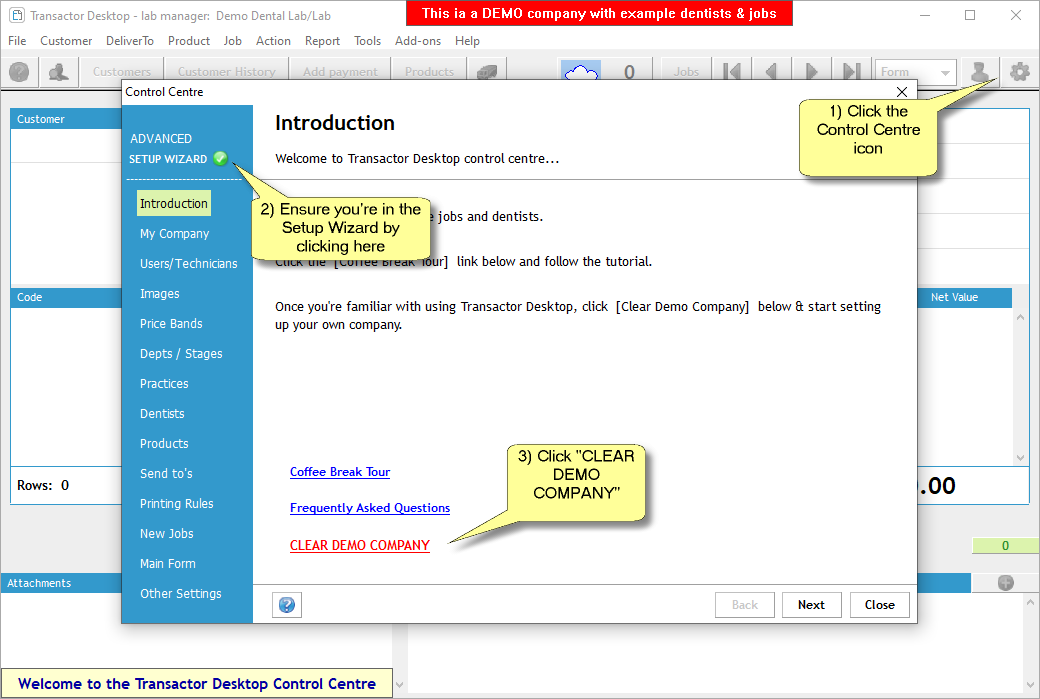This screenshot has height=699, width=1040.
Task: Click the blue help icon in dialog
Action: coord(286,605)
